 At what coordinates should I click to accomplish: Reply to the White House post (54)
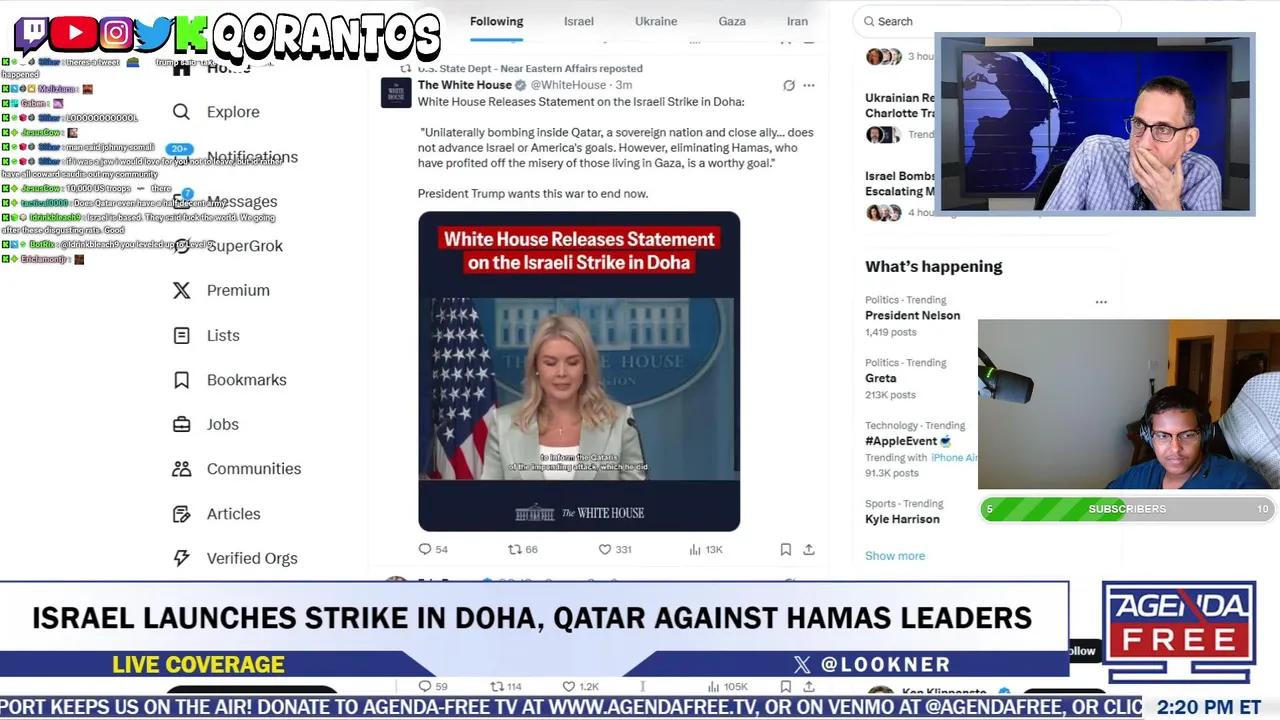point(433,549)
